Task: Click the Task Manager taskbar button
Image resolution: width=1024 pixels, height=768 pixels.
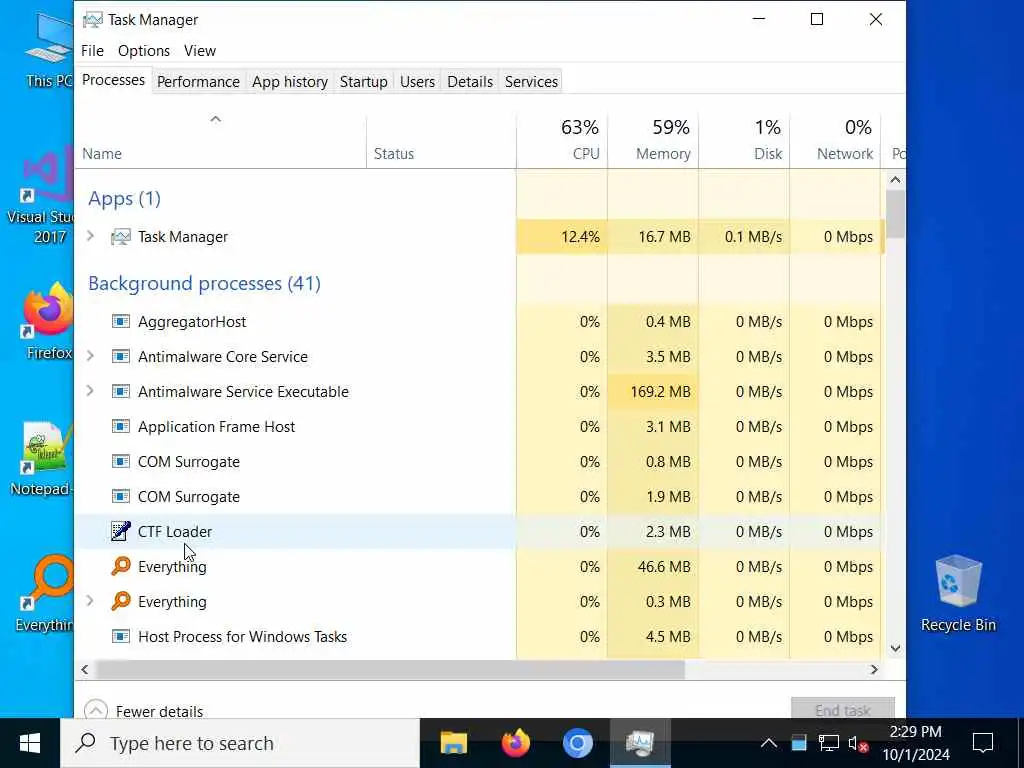Action: tap(640, 743)
